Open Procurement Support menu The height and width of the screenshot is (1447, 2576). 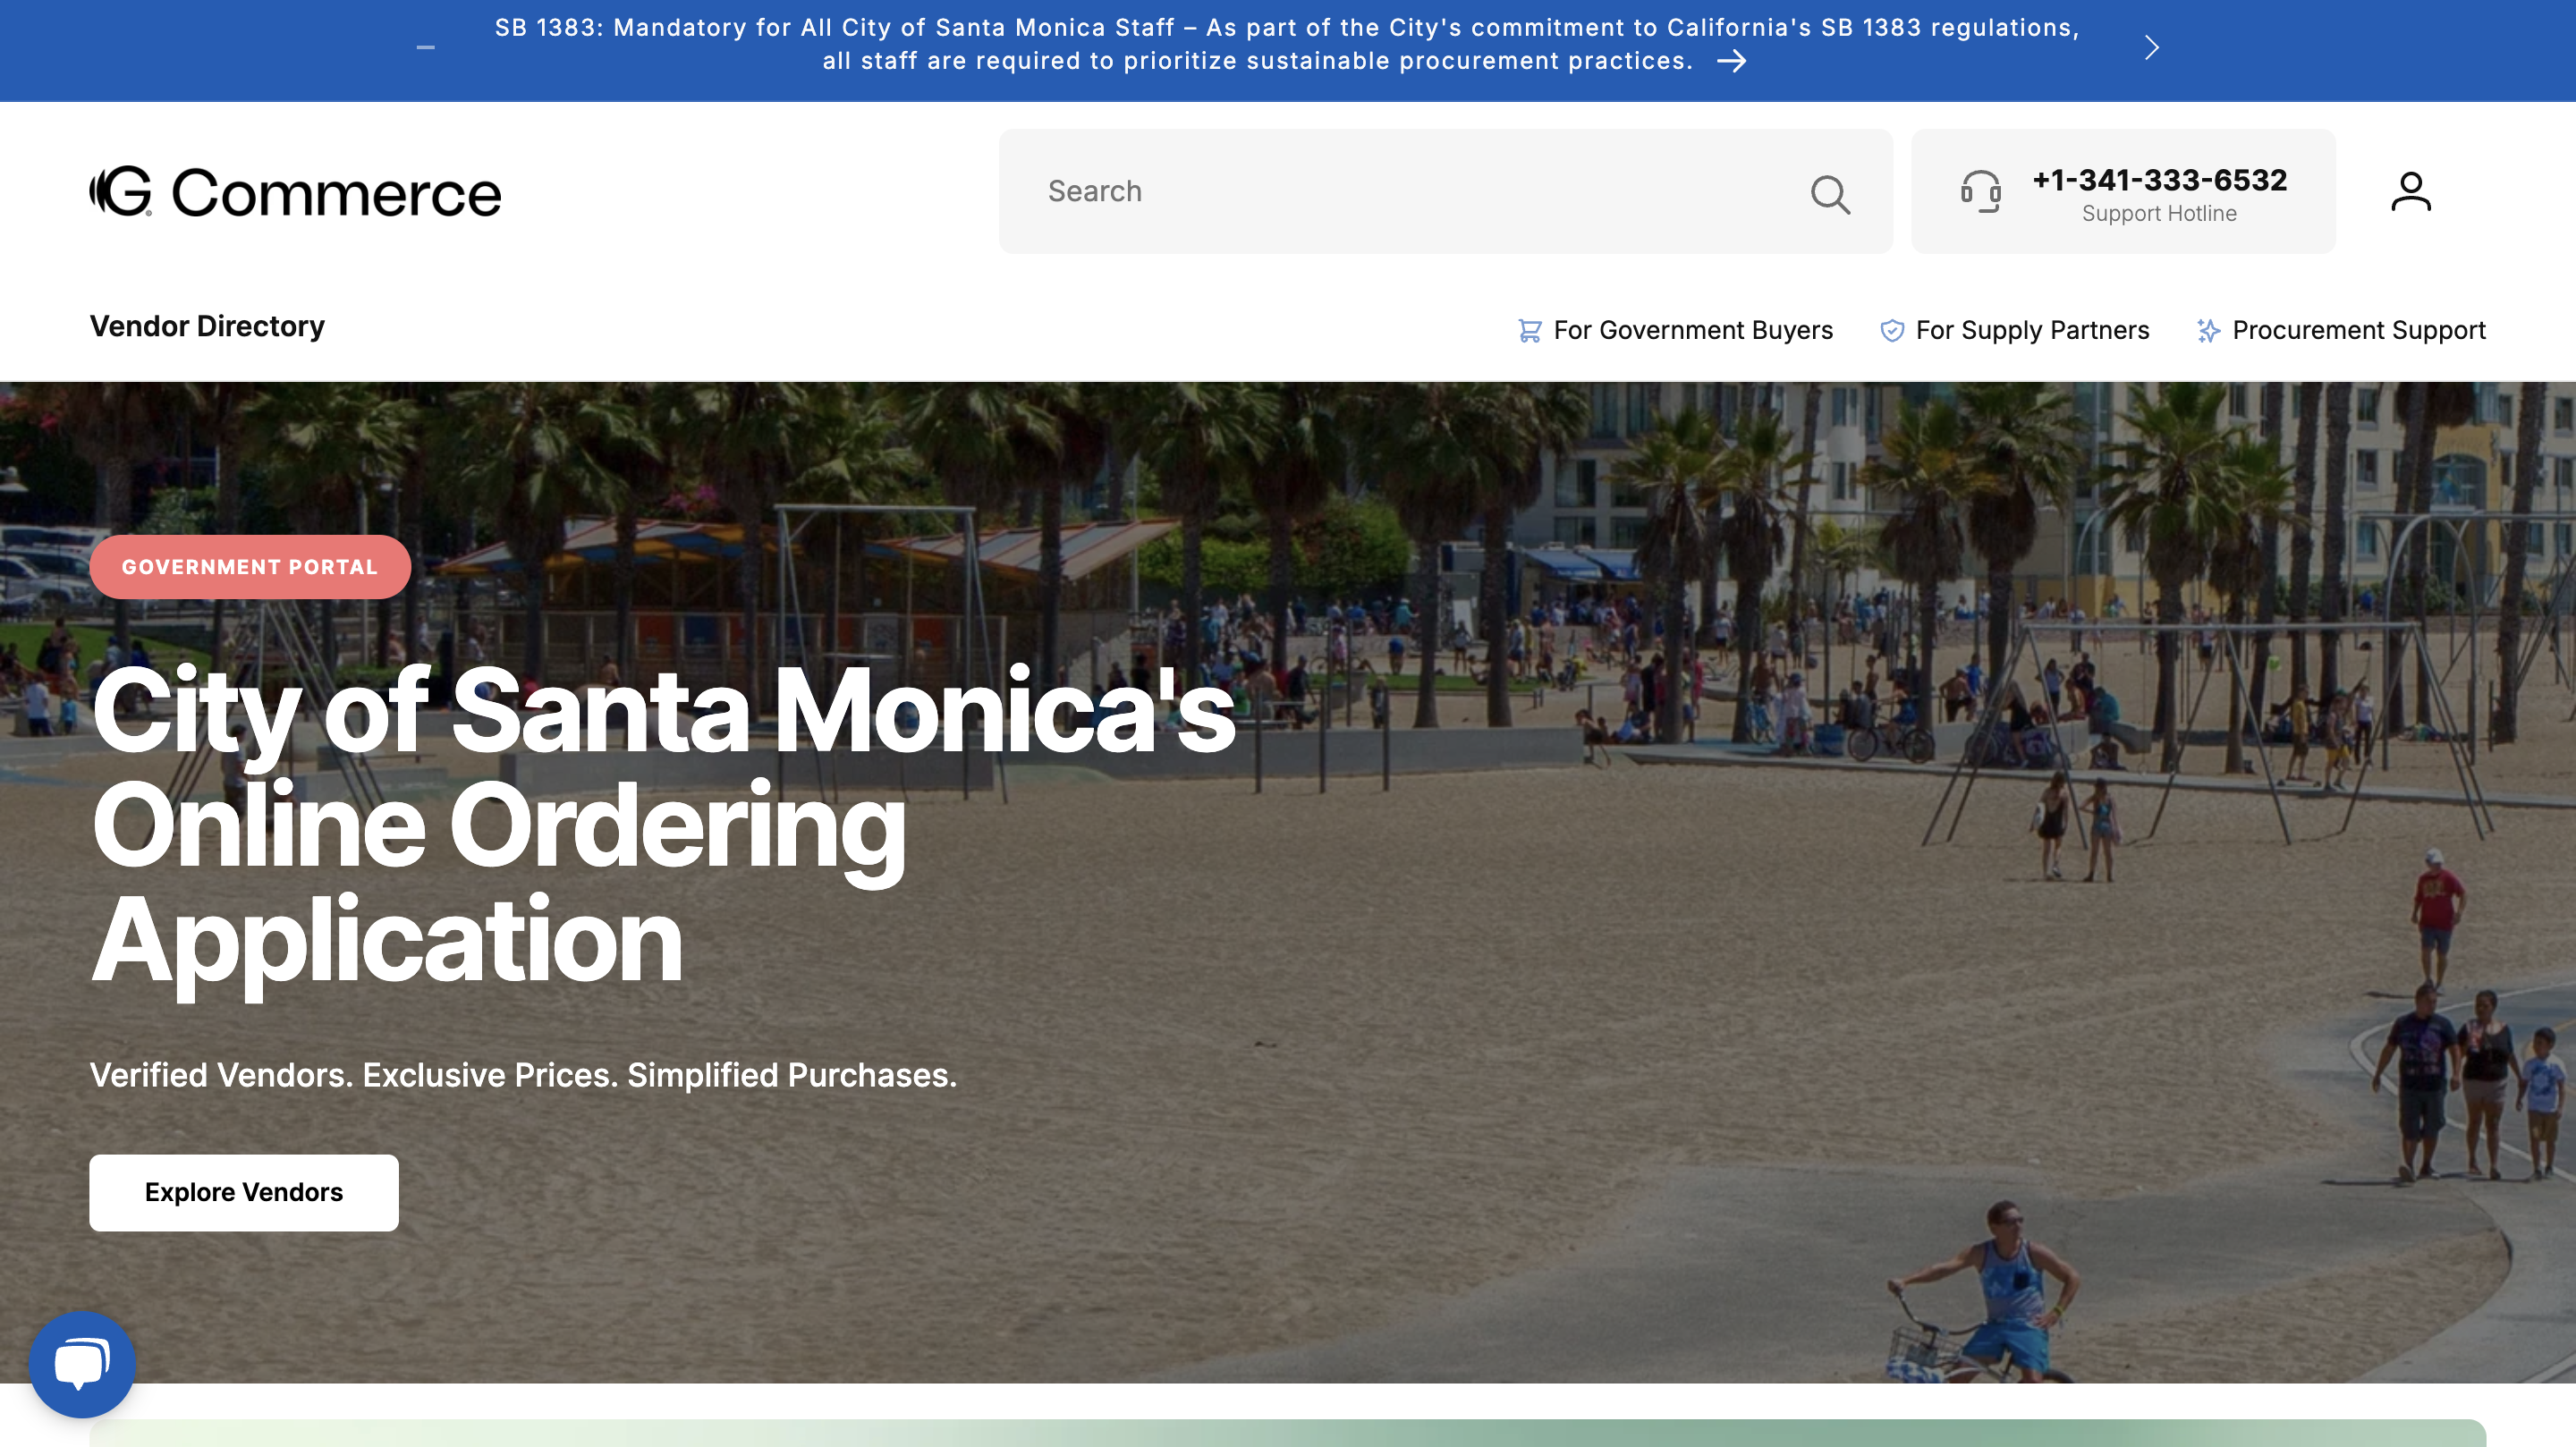[2340, 331]
